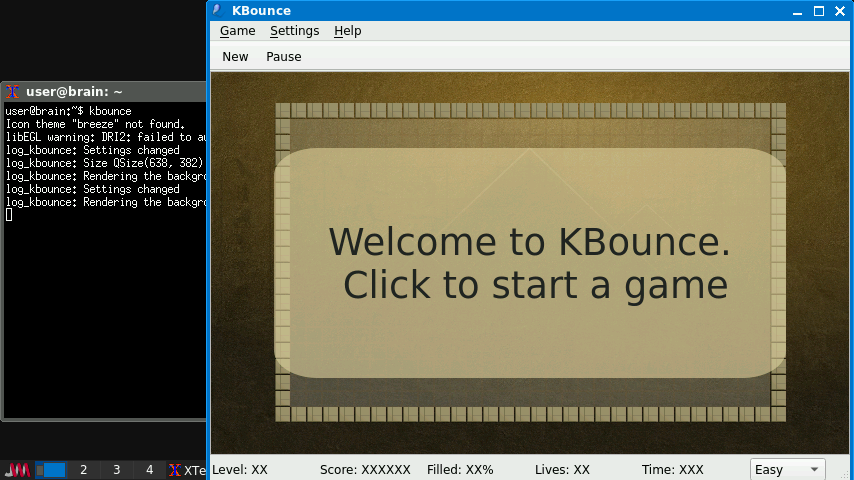Switch to the active workspace 1 in pager
The image size is (854, 480).
(51, 470)
